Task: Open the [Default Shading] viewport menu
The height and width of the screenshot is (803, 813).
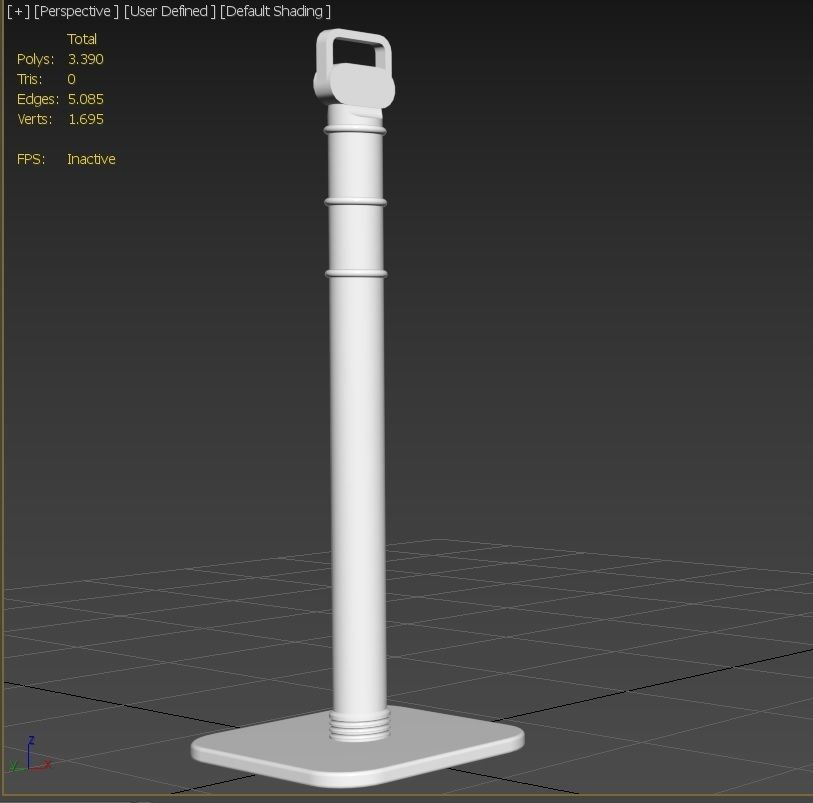Action: tap(275, 11)
